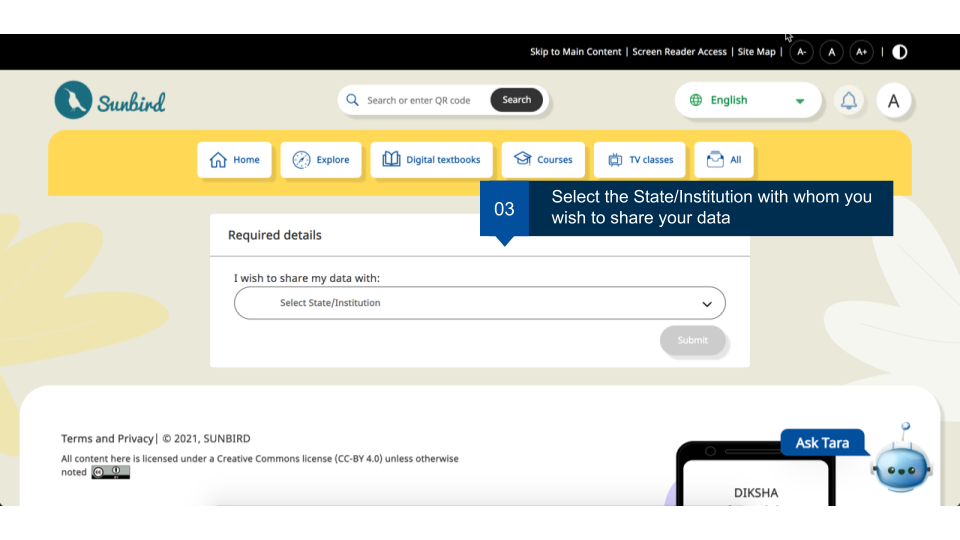
Task: Click the Sunbird logo
Action: 110,101
